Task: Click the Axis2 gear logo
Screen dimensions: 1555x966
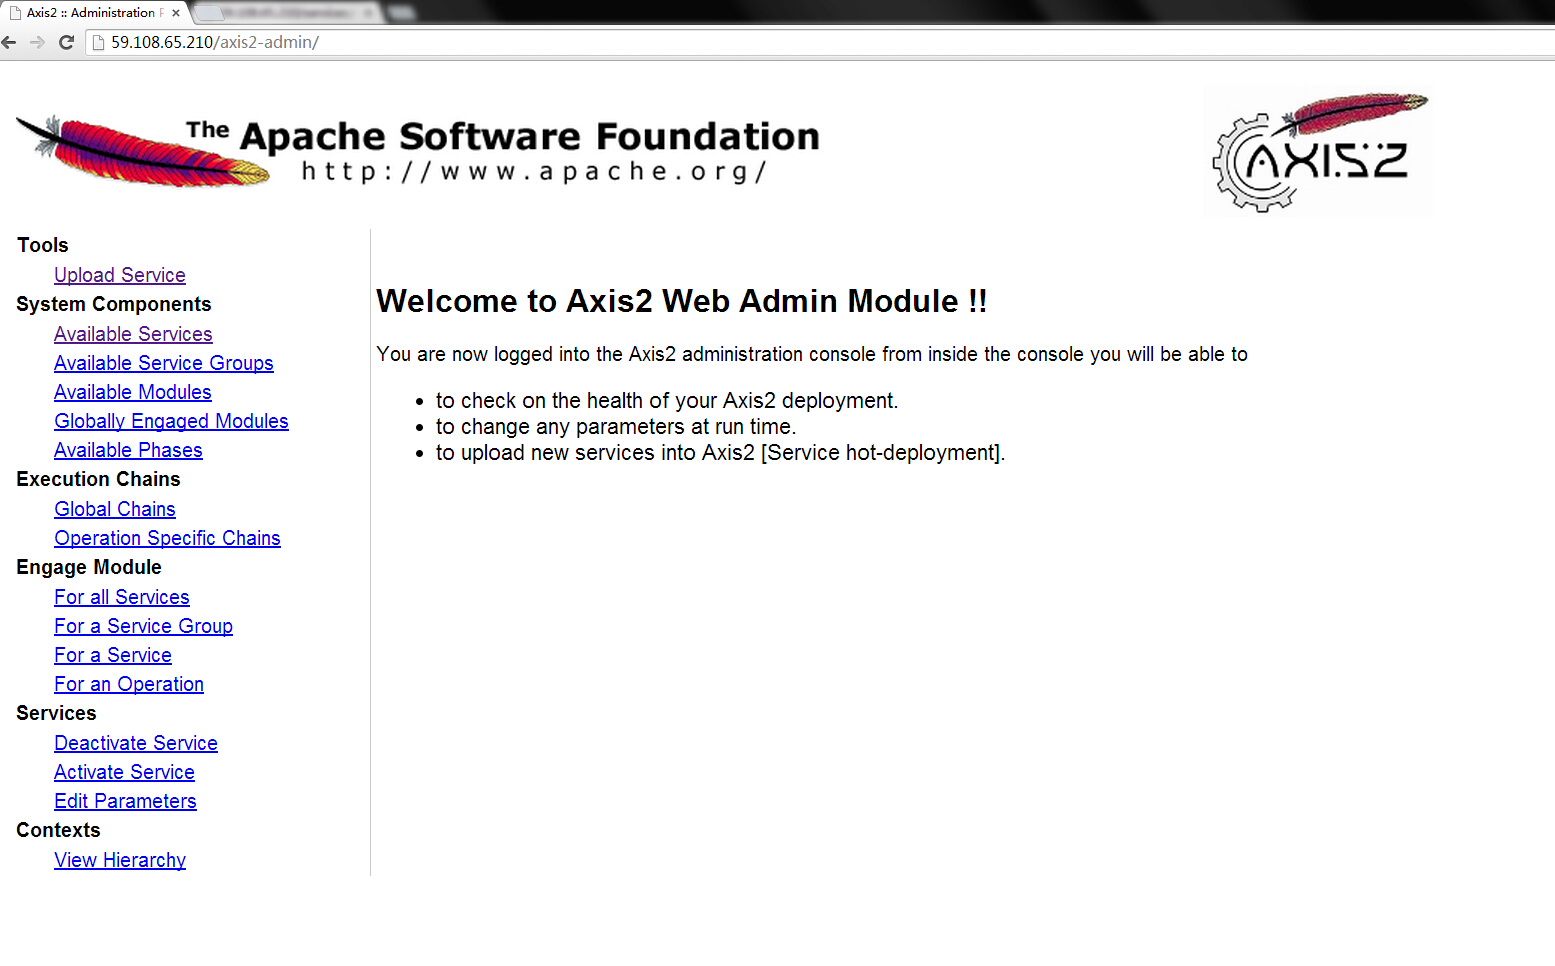Action: tap(1320, 153)
